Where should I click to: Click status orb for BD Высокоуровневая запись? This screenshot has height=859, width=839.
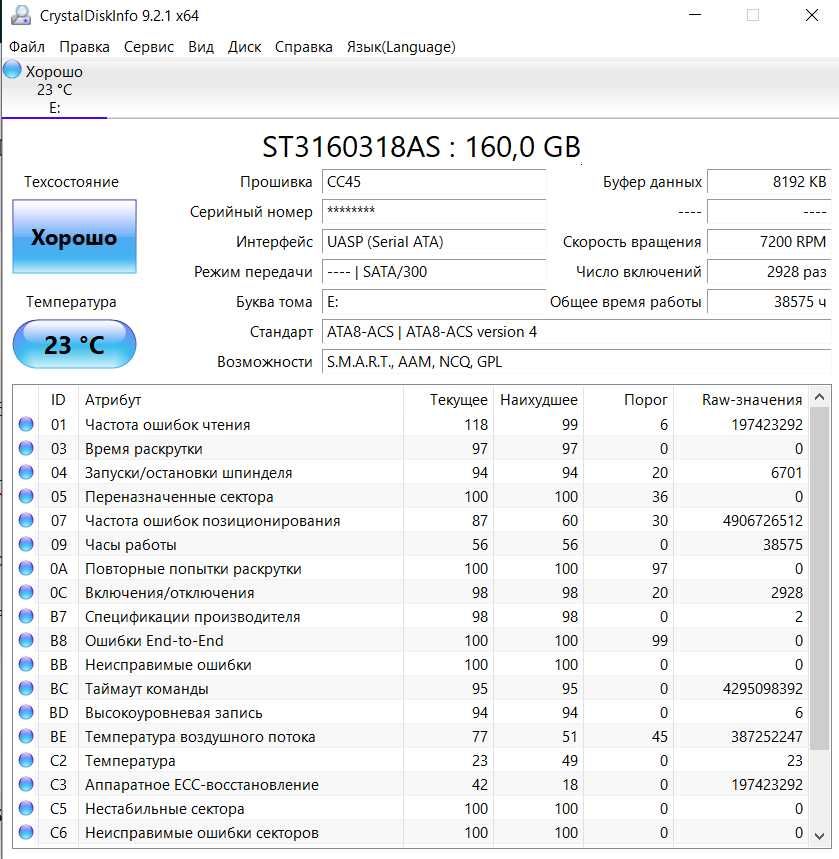(26, 712)
